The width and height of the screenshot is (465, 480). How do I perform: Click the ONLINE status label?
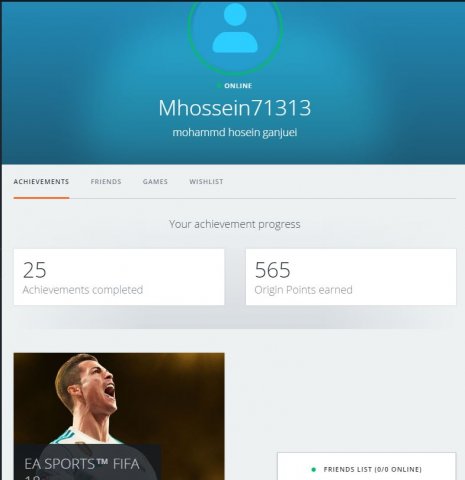point(238,86)
